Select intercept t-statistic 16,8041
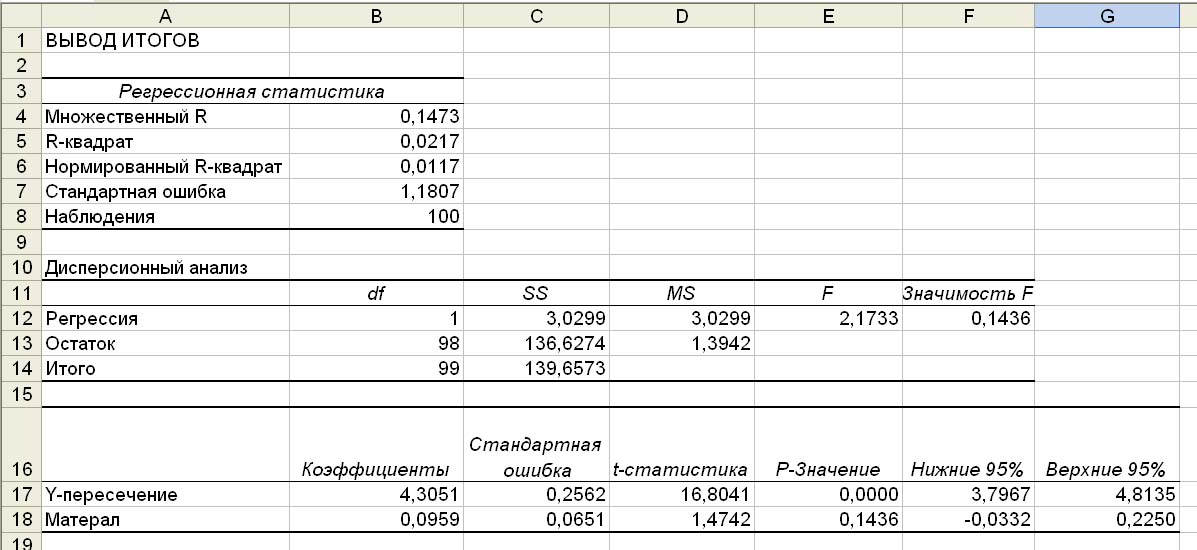The width and height of the screenshot is (1197, 550). click(x=682, y=494)
